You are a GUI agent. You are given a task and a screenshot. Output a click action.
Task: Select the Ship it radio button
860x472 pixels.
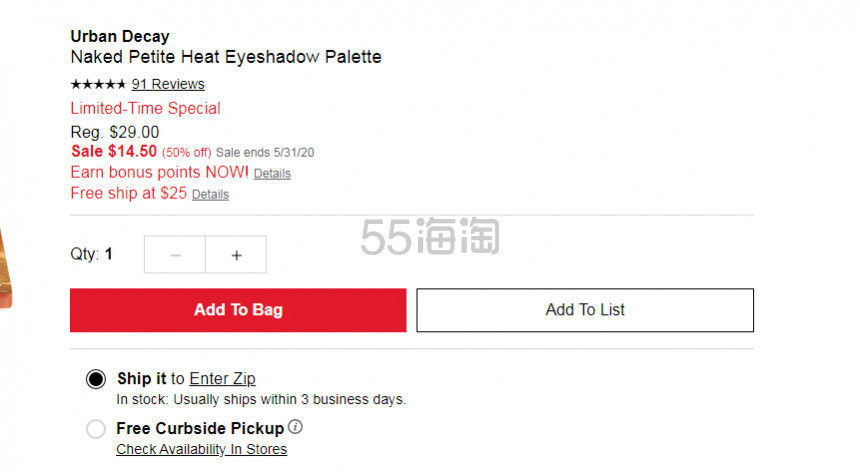click(x=96, y=379)
